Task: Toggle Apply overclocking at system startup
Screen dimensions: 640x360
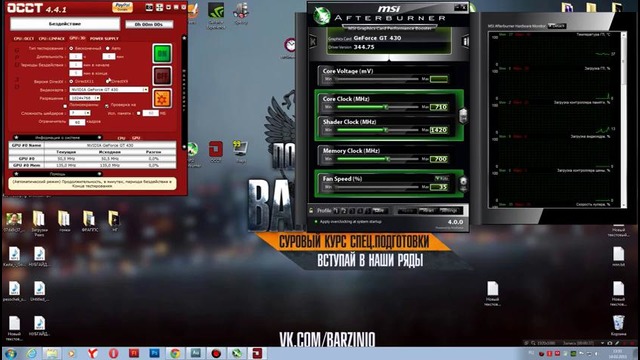Action: tap(349, 222)
